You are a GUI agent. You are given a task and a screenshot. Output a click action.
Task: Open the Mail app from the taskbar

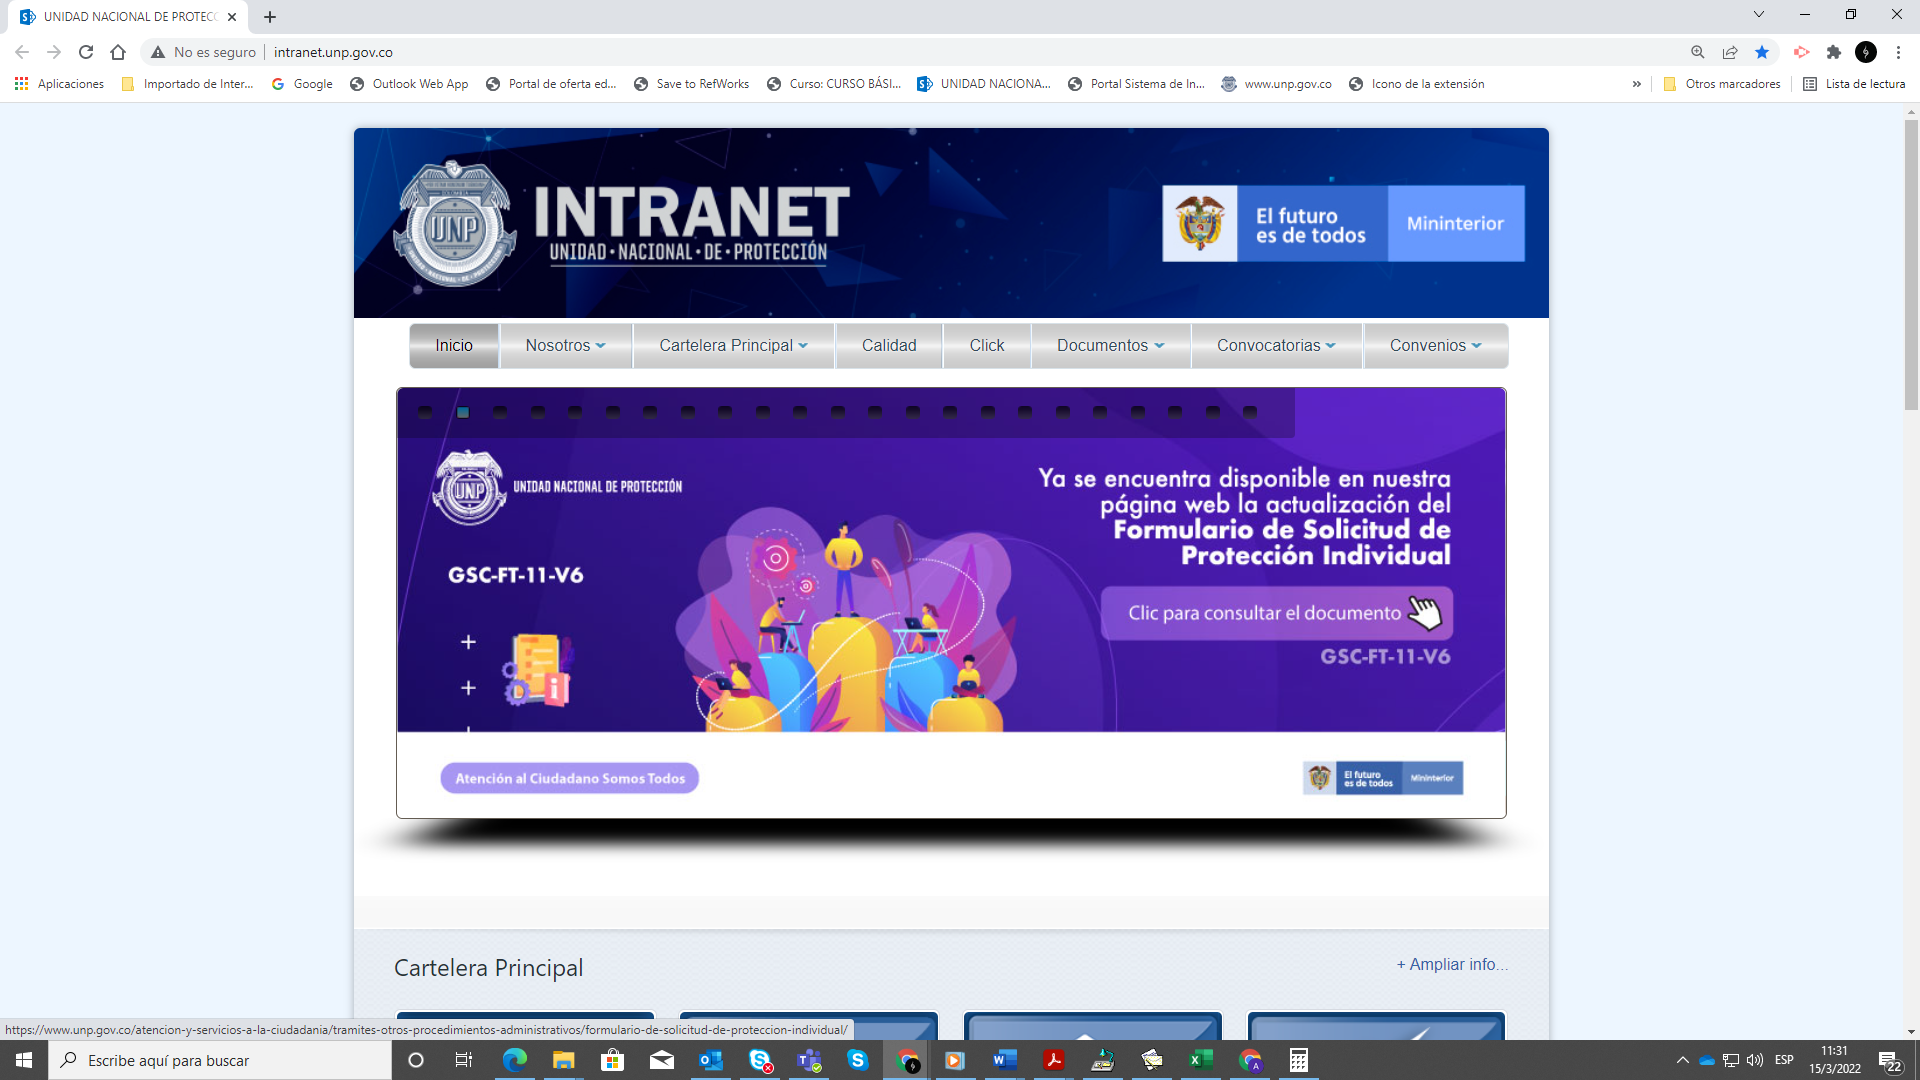coord(662,1060)
